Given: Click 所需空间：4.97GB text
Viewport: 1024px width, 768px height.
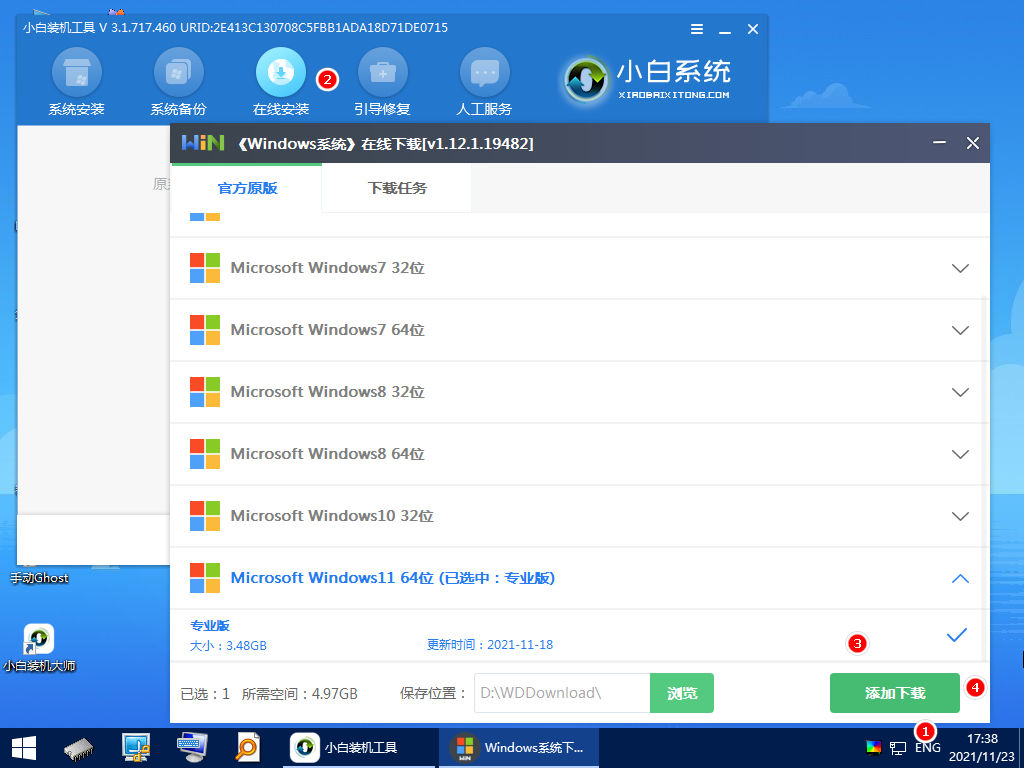Looking at the screenshot, I should click(x=300, y=694).
